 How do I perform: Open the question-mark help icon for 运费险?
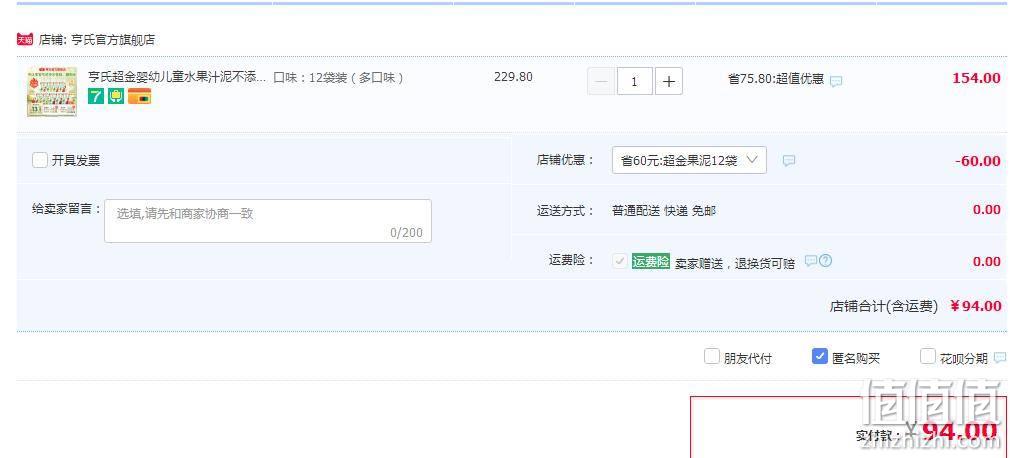(826, 260)
